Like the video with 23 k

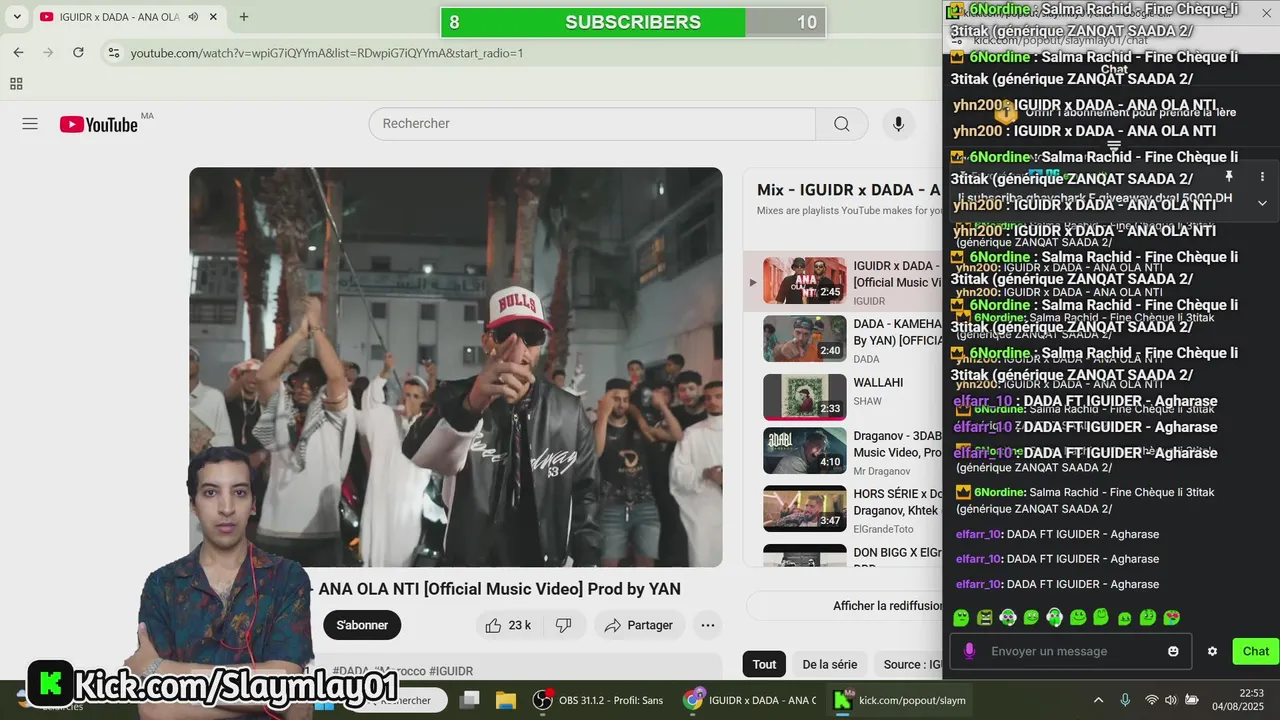pyautogui.click(x=508, y=625)
